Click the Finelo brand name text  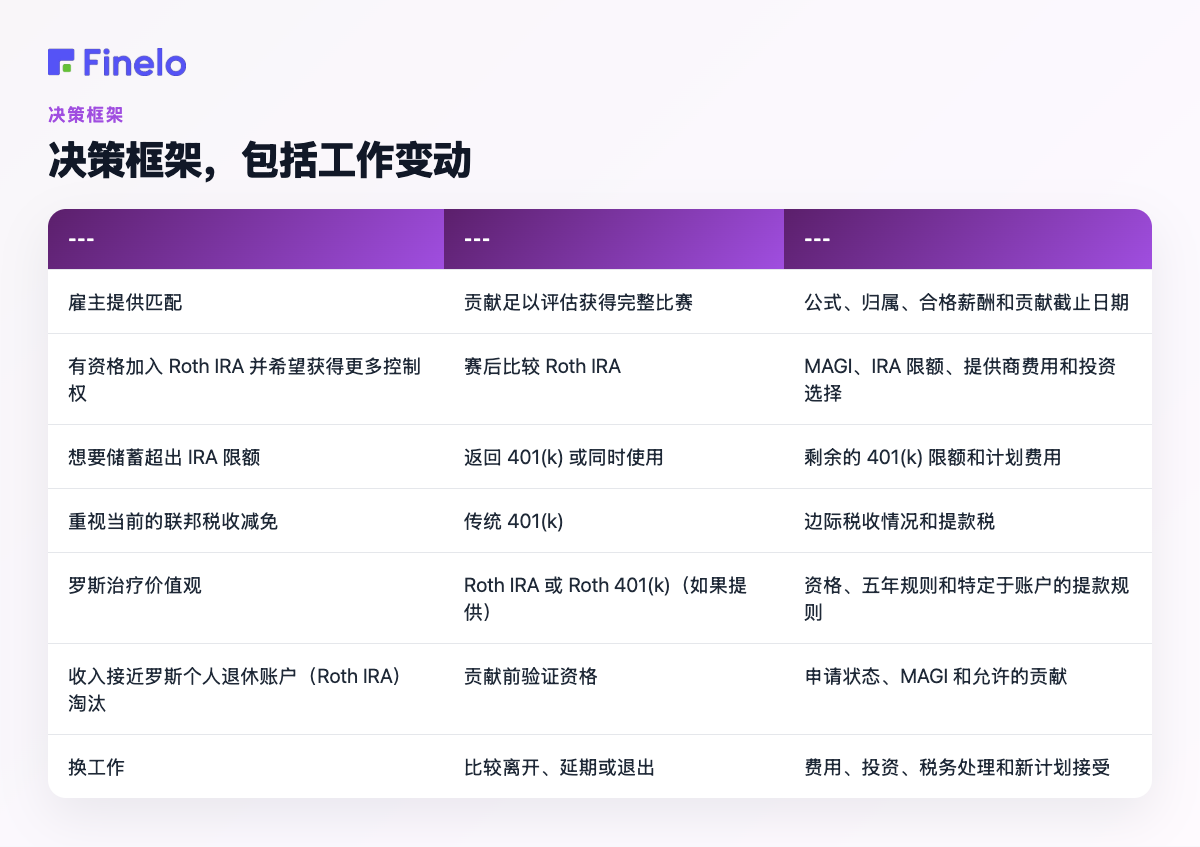point(135,62)
